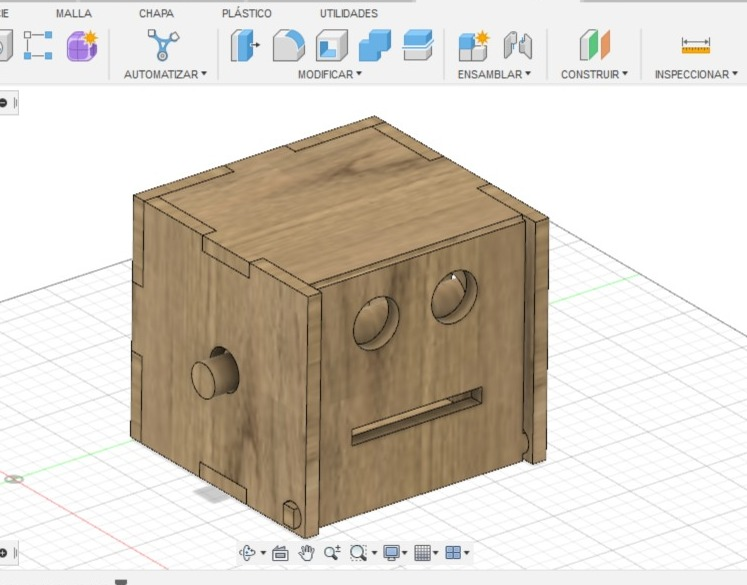Click the Offset Plane construct icon
The image size is (747, 585).
(x=595, y=45)
